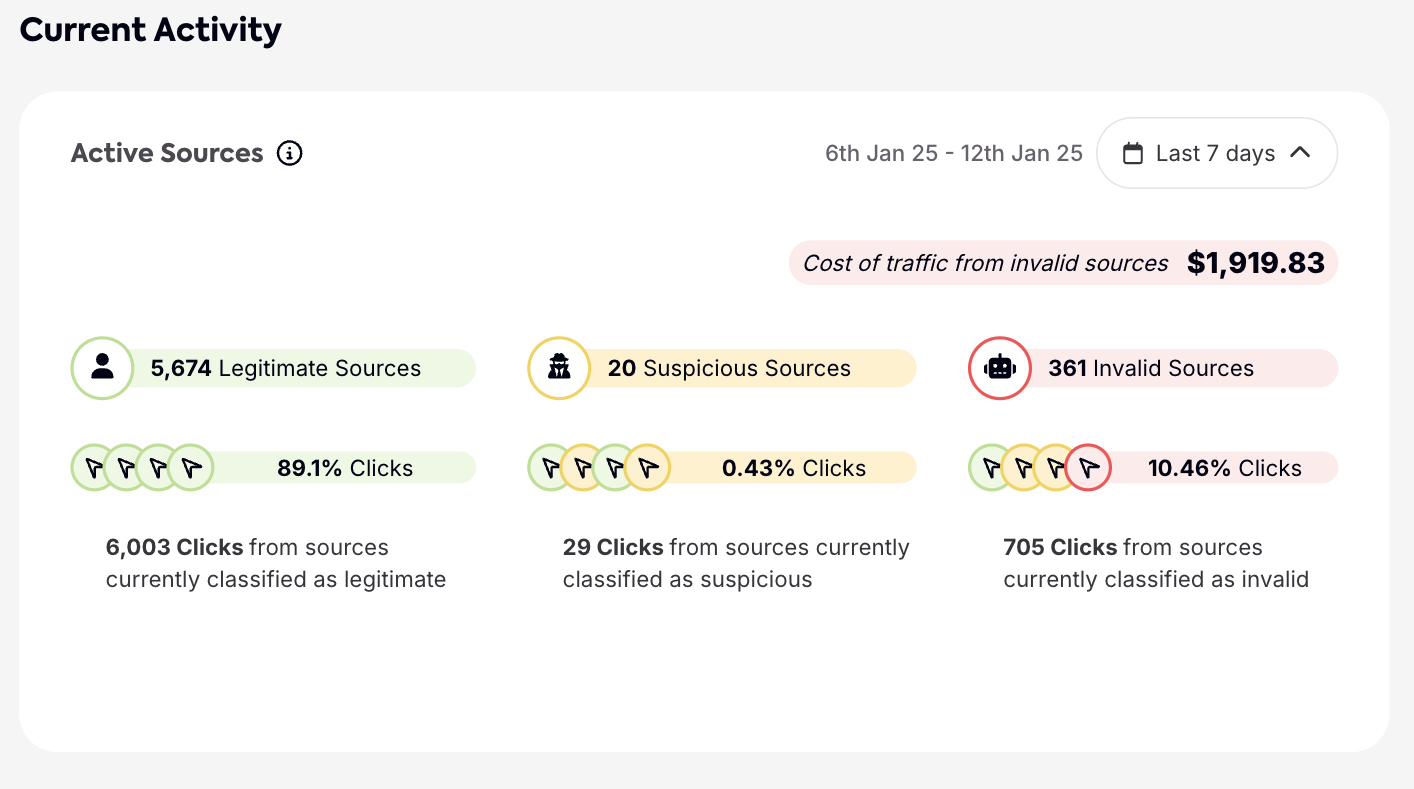The image size is (1414, 789).
Task: Select the 5,674 Legitimate Sources label
Action: [286, 368]
